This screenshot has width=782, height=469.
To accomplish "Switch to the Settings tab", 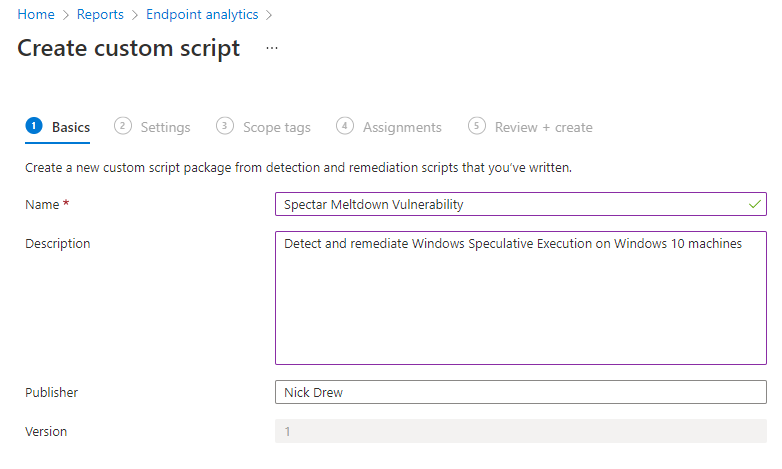I will 165,127.
